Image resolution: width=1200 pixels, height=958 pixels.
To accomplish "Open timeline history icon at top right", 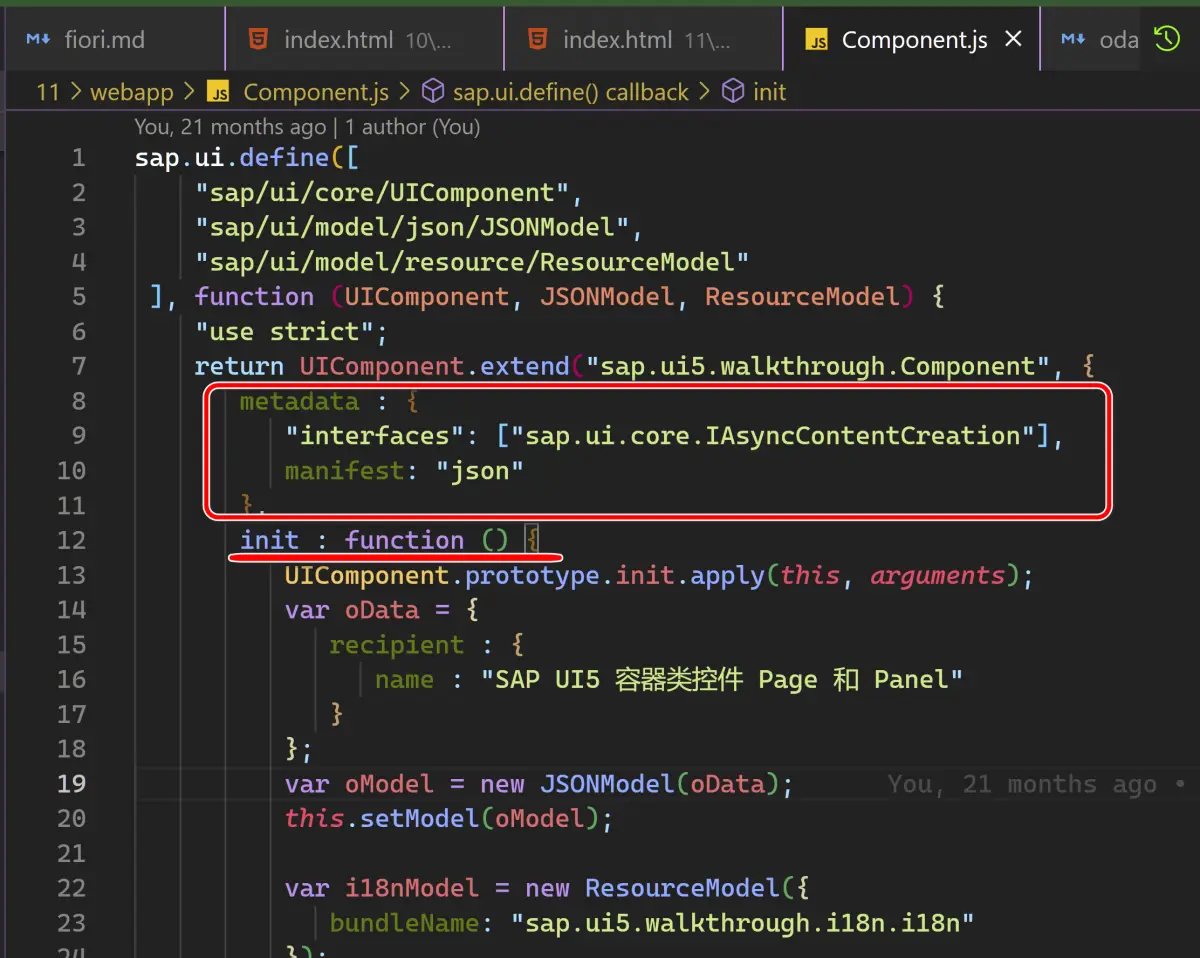I will point(1167,39).
